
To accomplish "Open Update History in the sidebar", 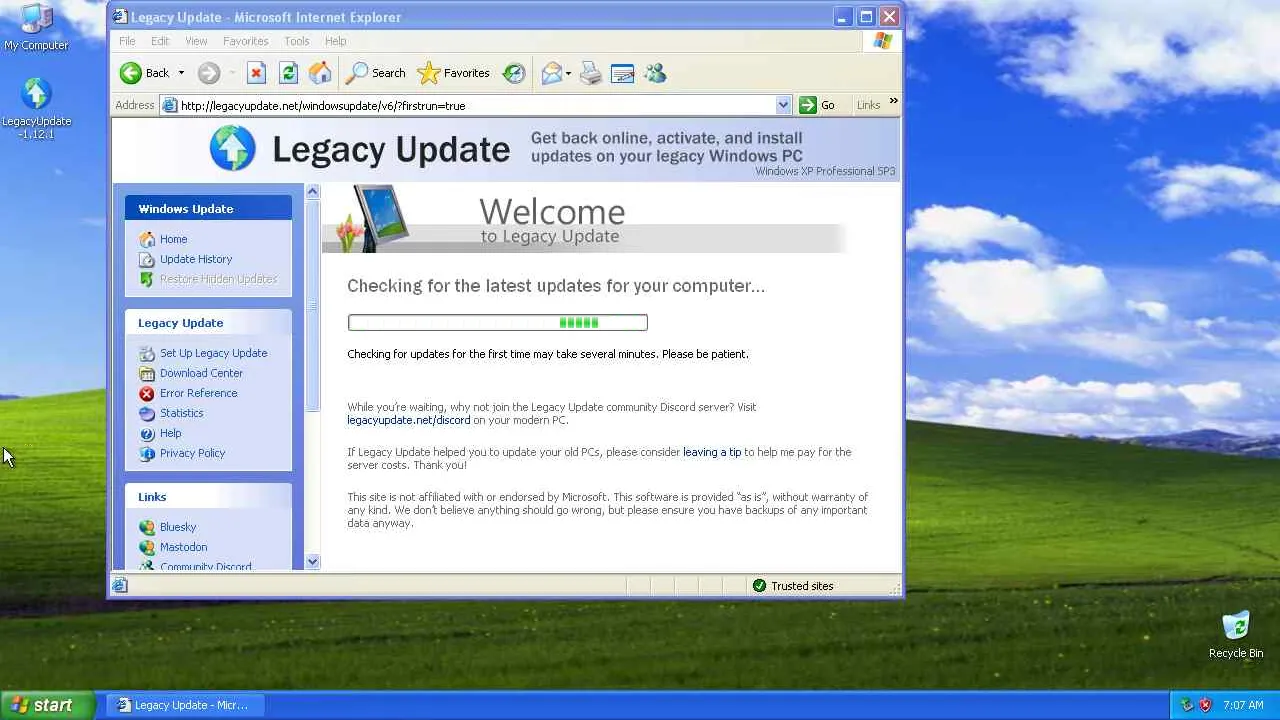I will 196,259.
